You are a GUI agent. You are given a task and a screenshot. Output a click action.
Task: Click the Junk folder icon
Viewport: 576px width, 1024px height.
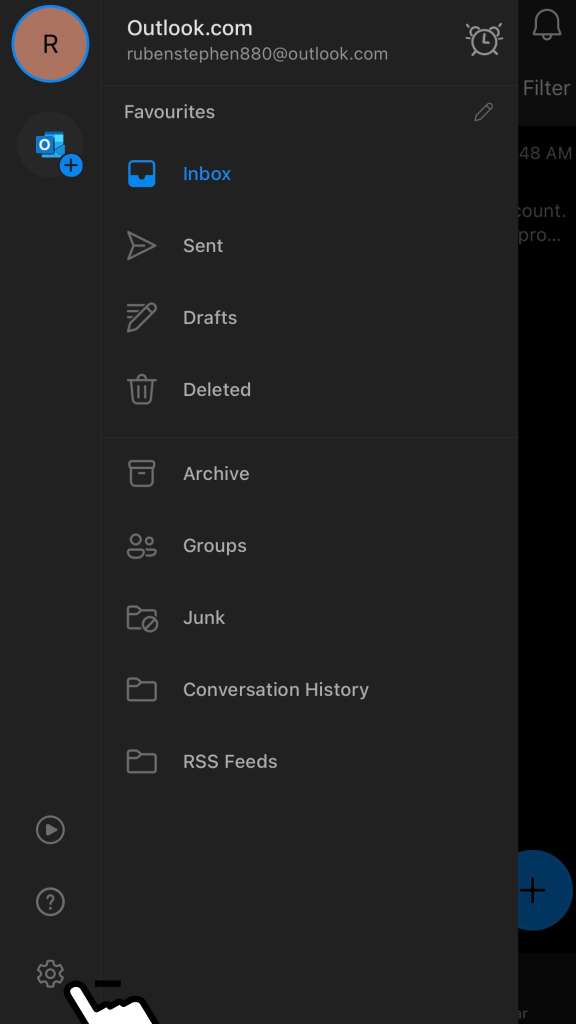[142, 618]
